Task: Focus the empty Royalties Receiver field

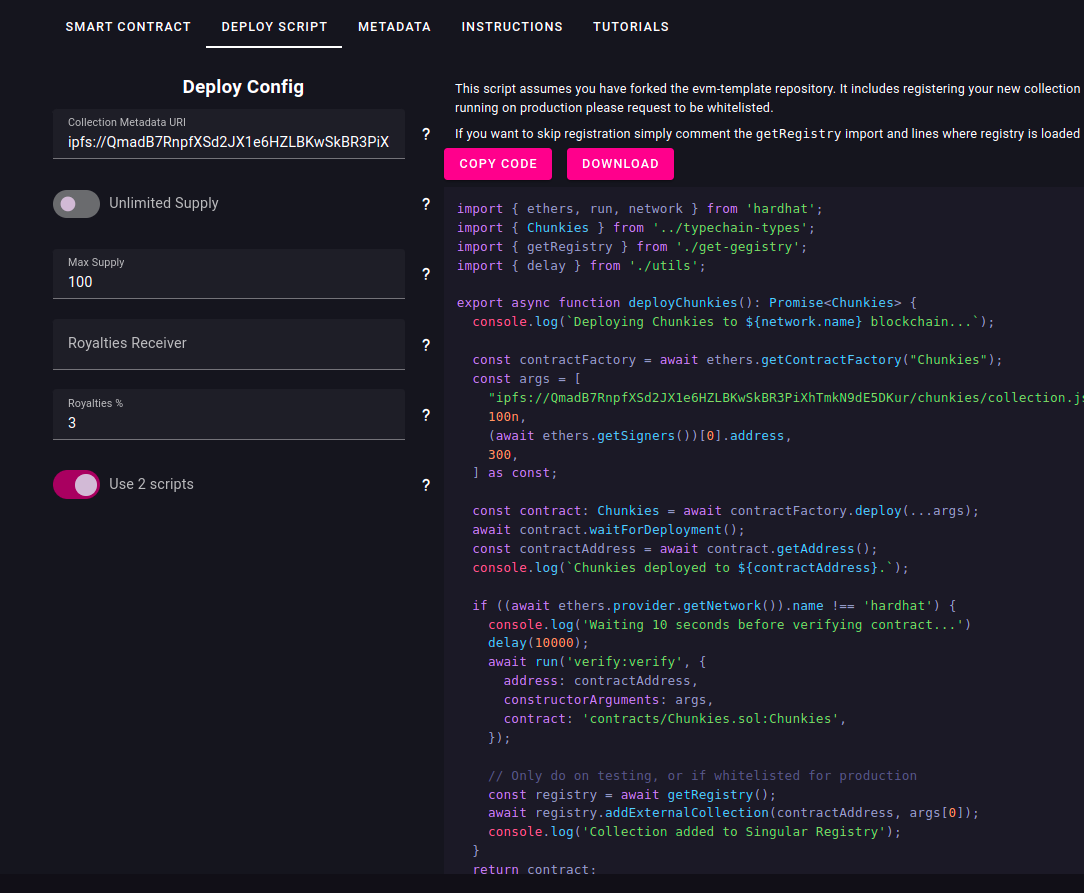Action: coord(228,344)
